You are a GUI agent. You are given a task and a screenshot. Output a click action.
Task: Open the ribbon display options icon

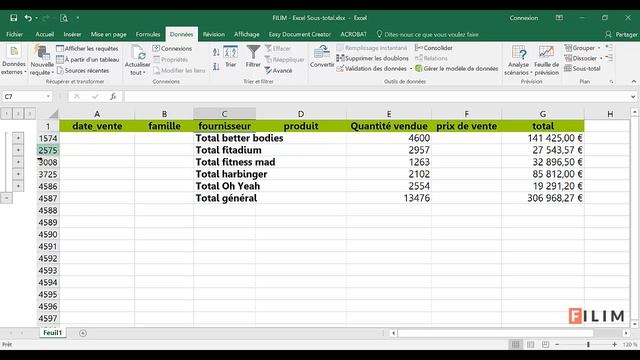(559, 18)
